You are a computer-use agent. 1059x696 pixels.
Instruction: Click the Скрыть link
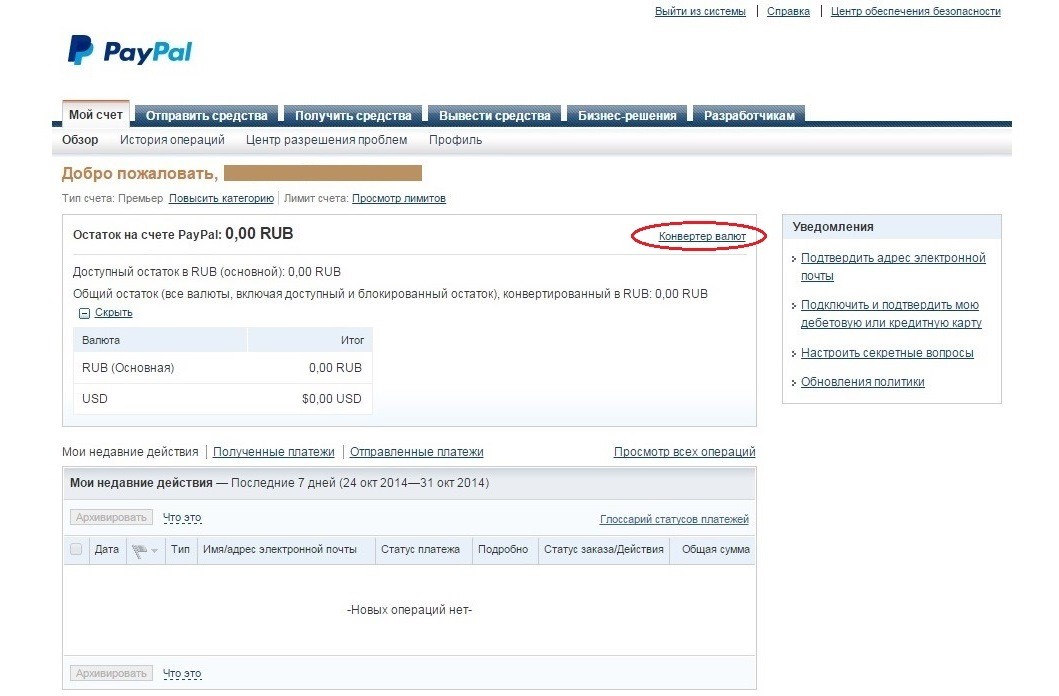click(113, 313)
